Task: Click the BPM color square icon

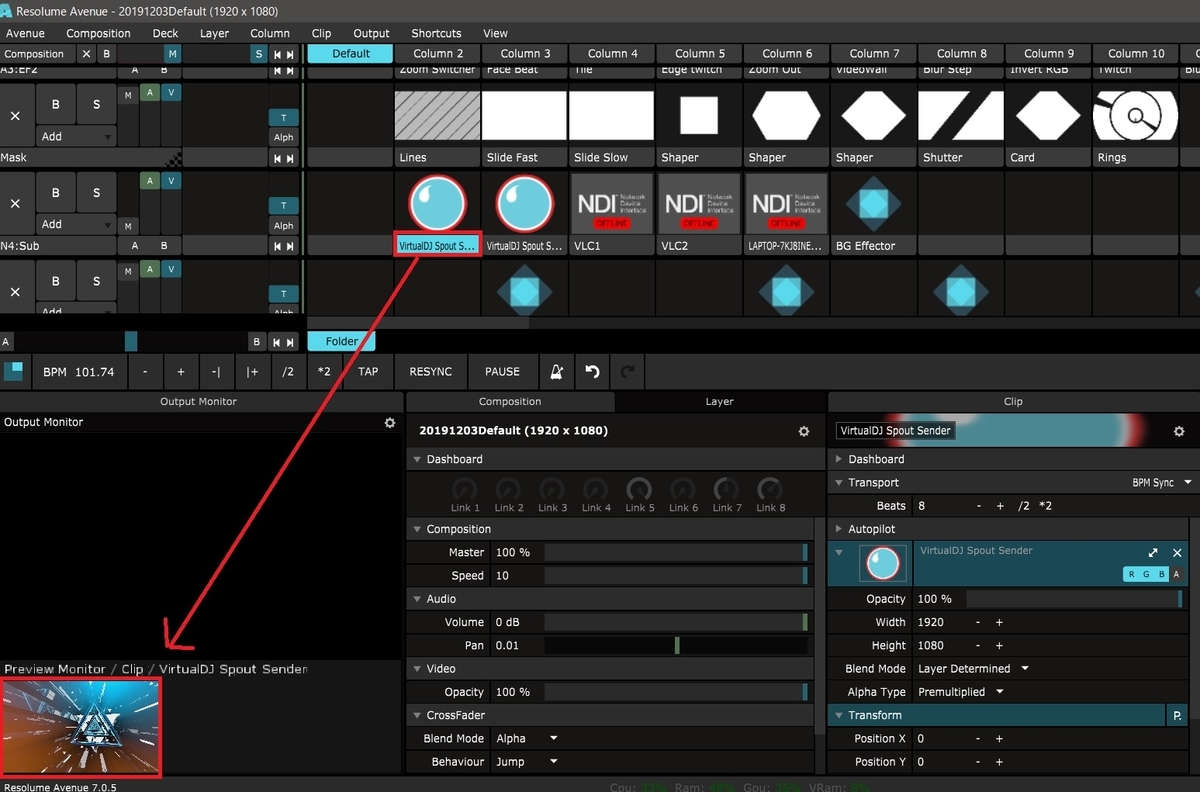Action: 14,372
